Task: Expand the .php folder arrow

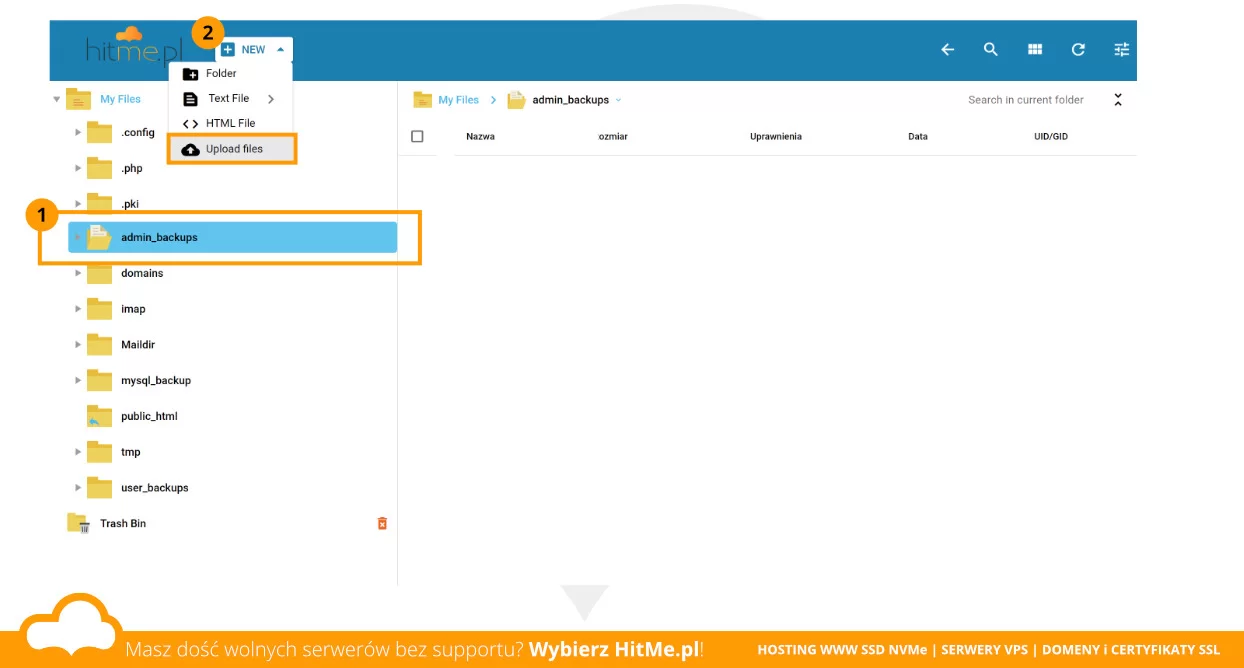Action: pyautogui.click(x=78, y=168)
